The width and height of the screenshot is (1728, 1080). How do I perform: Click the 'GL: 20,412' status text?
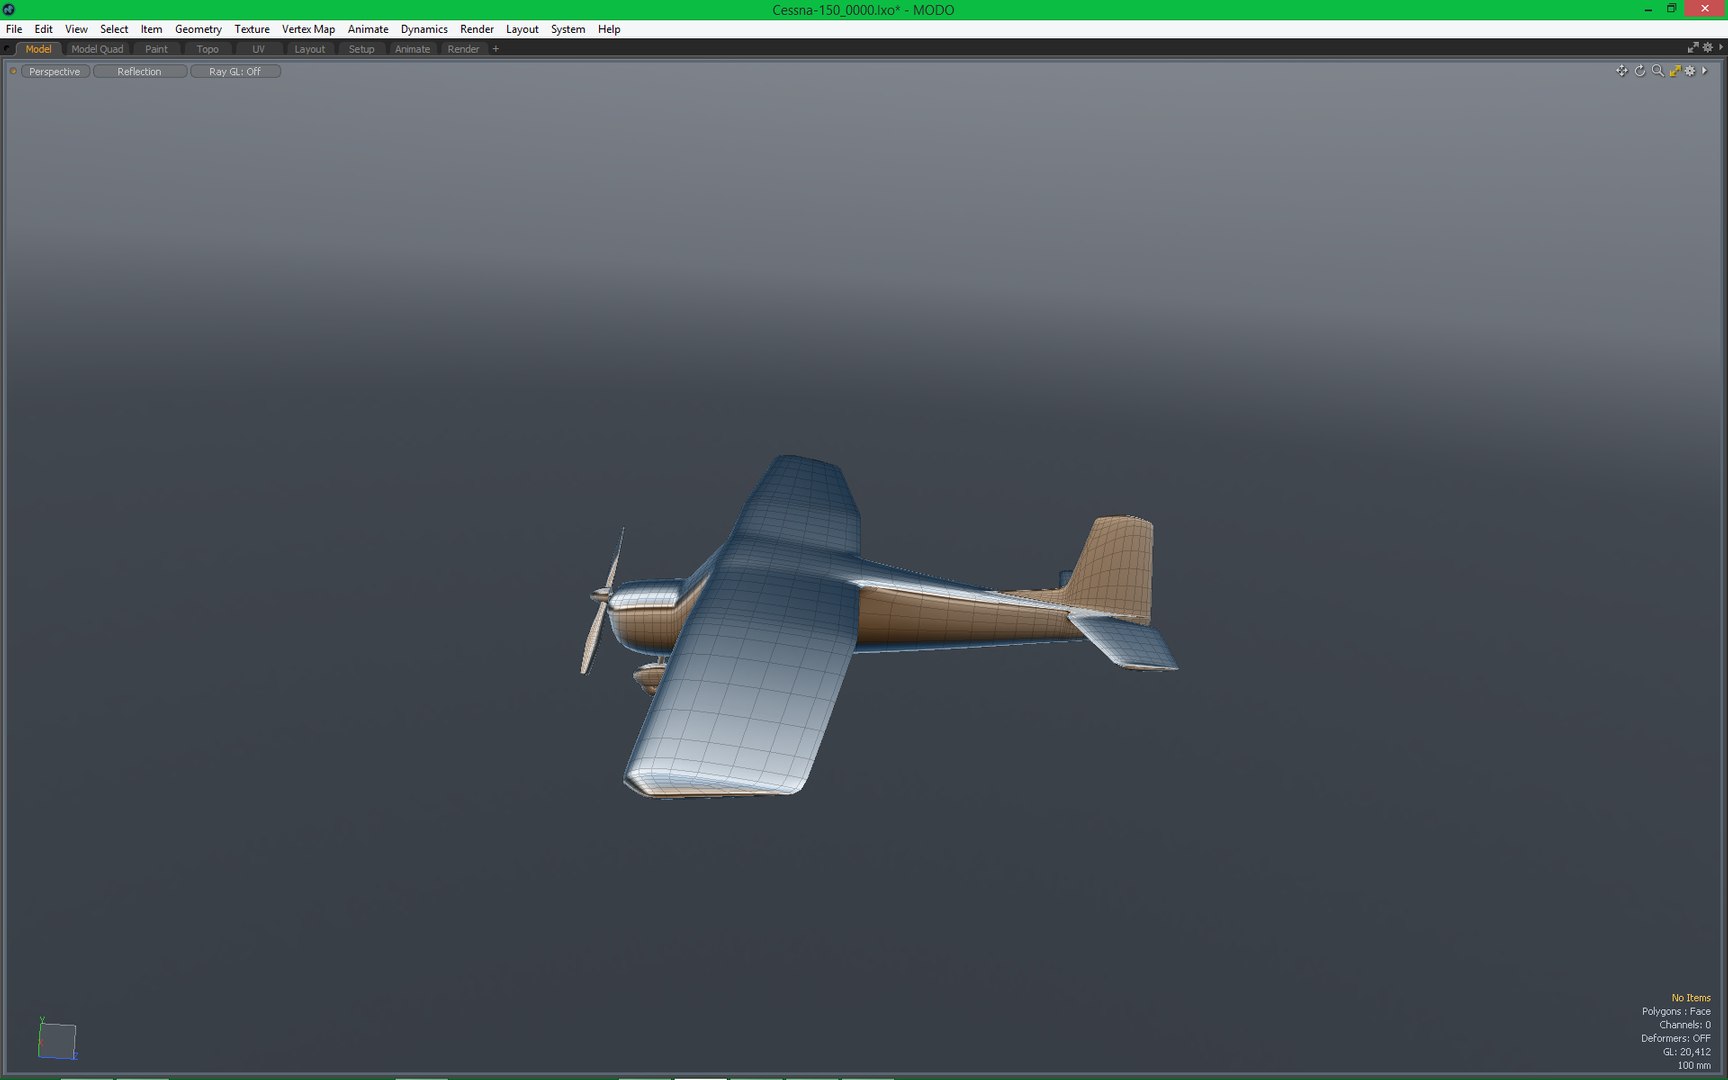point(1687,1052)
